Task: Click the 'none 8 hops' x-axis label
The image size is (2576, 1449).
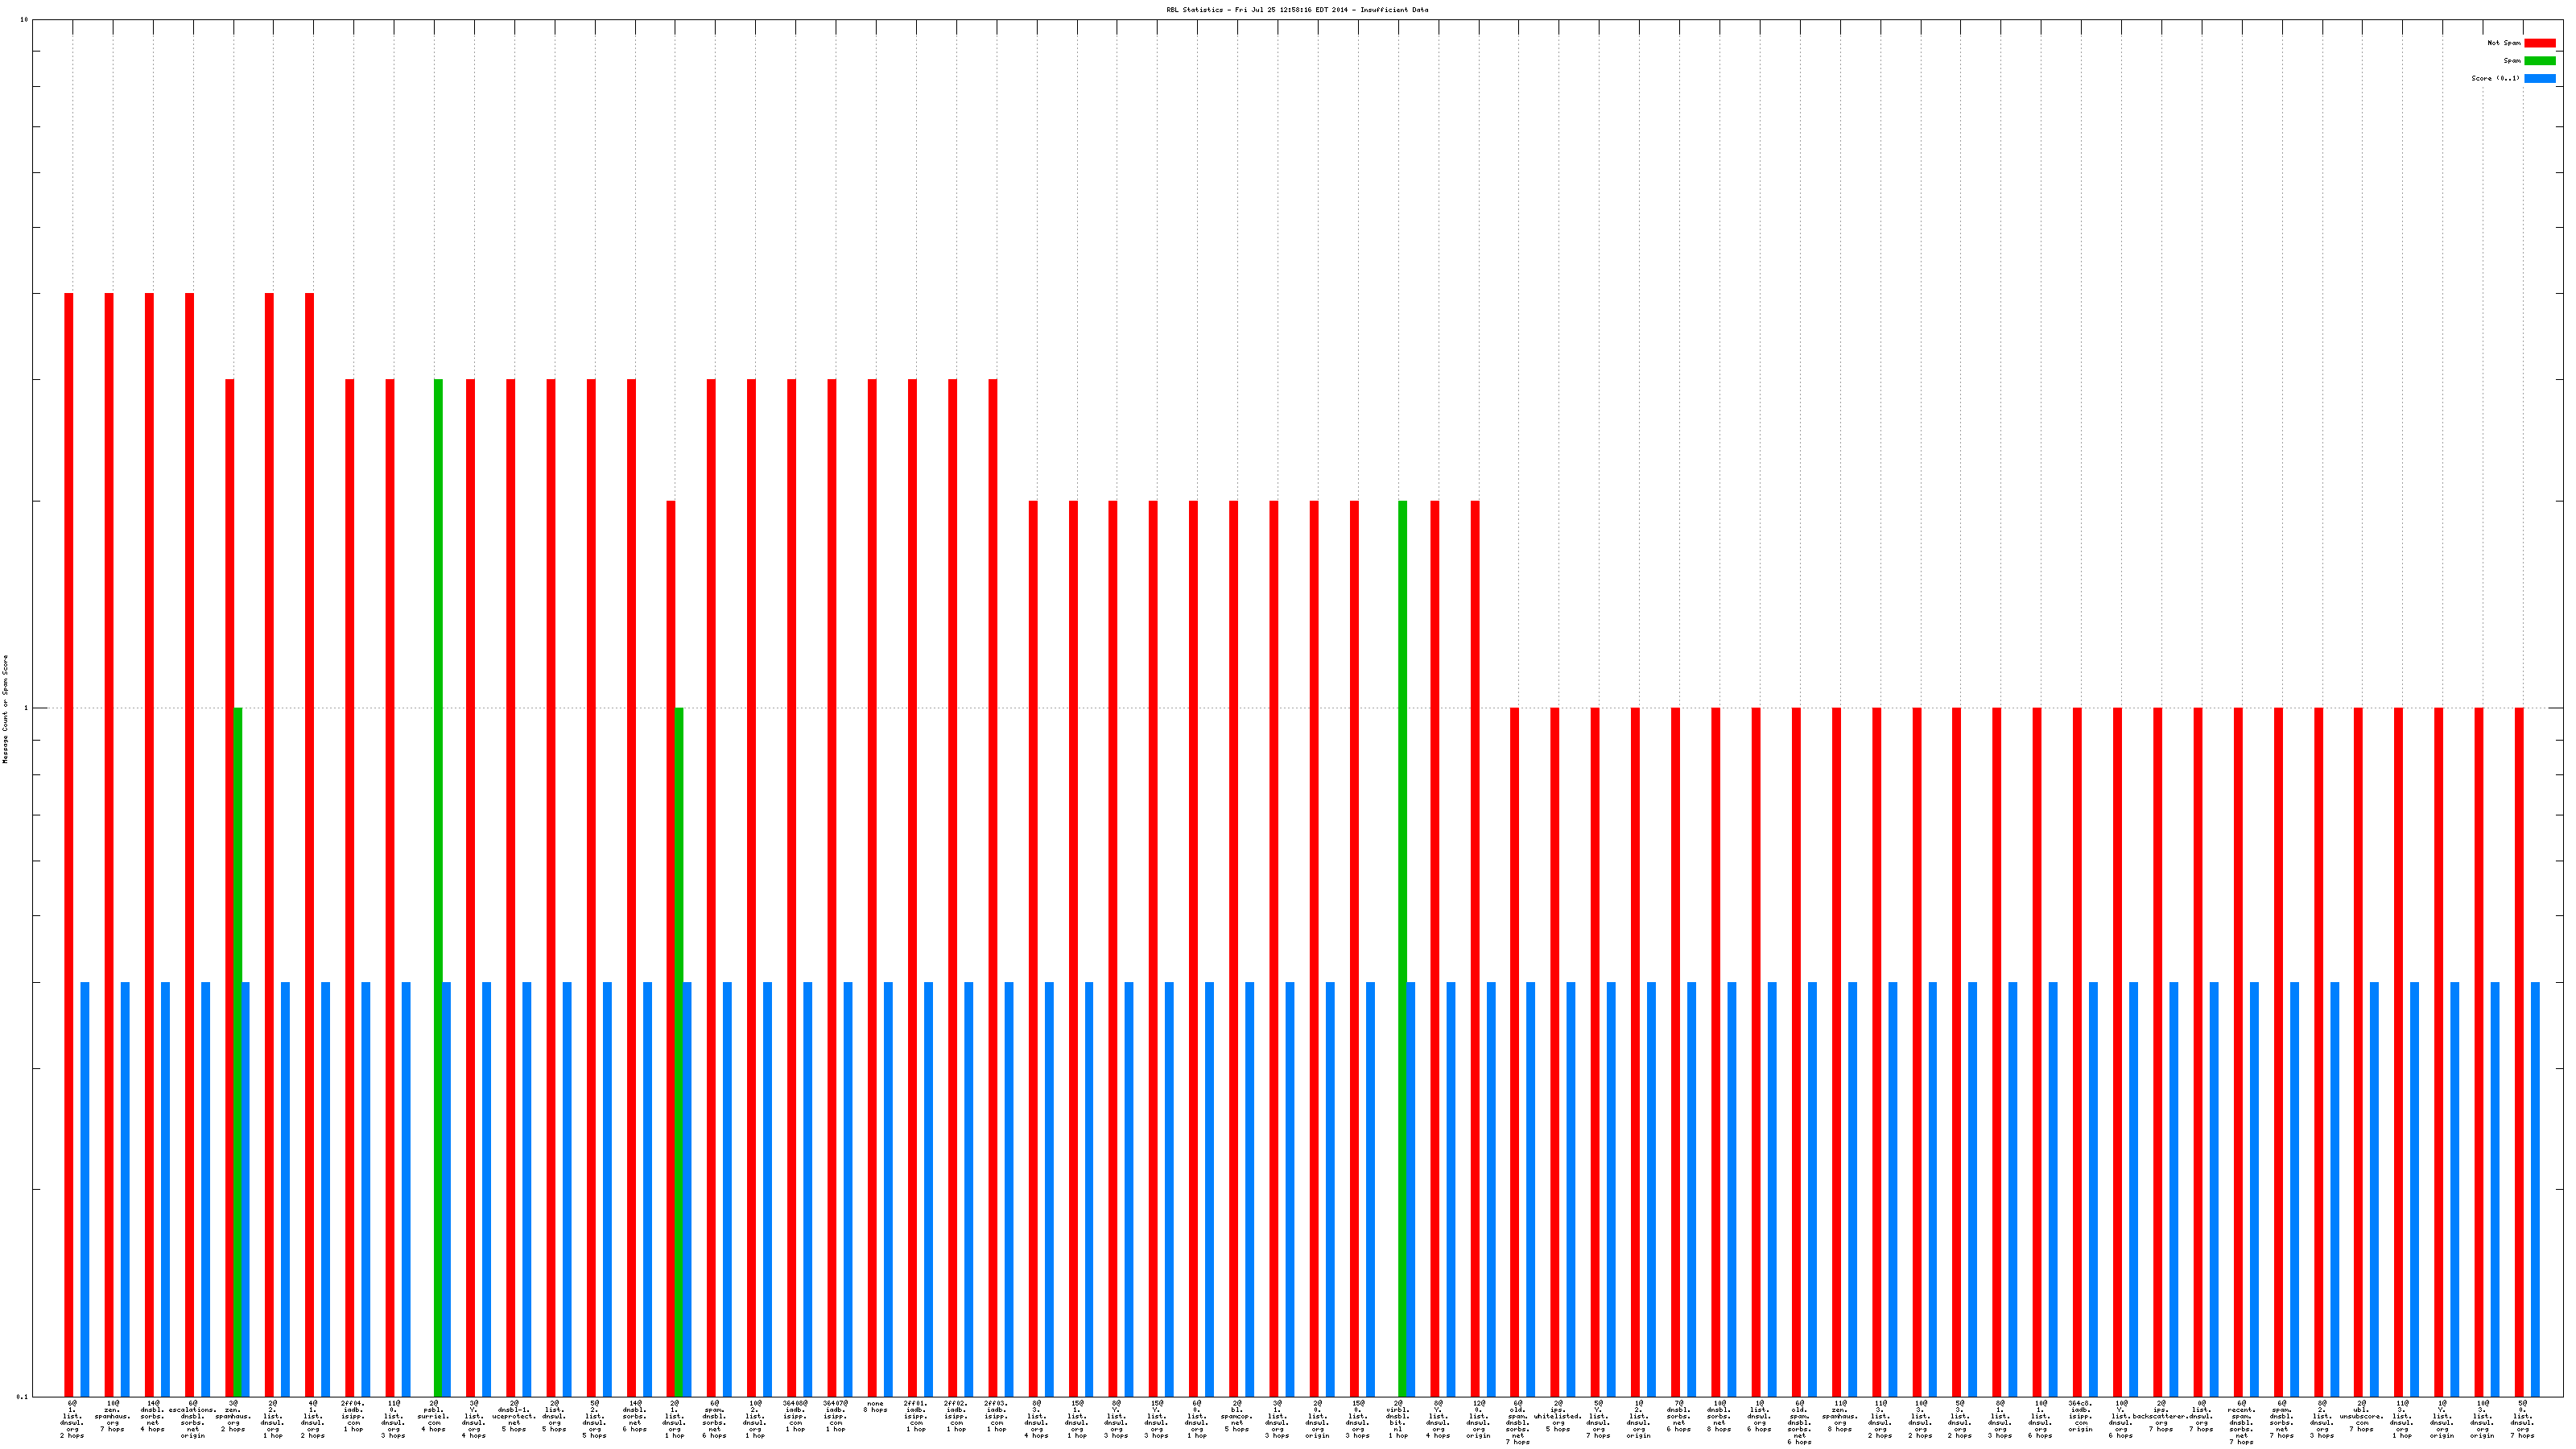Action: click(x=875, y=1407)
